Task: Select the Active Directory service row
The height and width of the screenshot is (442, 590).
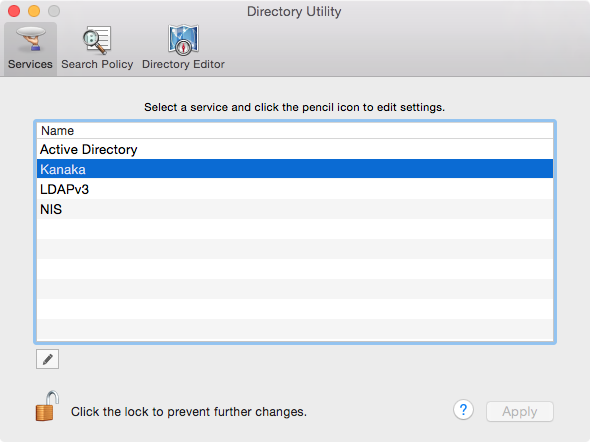Action: click(x=295, y=149)
